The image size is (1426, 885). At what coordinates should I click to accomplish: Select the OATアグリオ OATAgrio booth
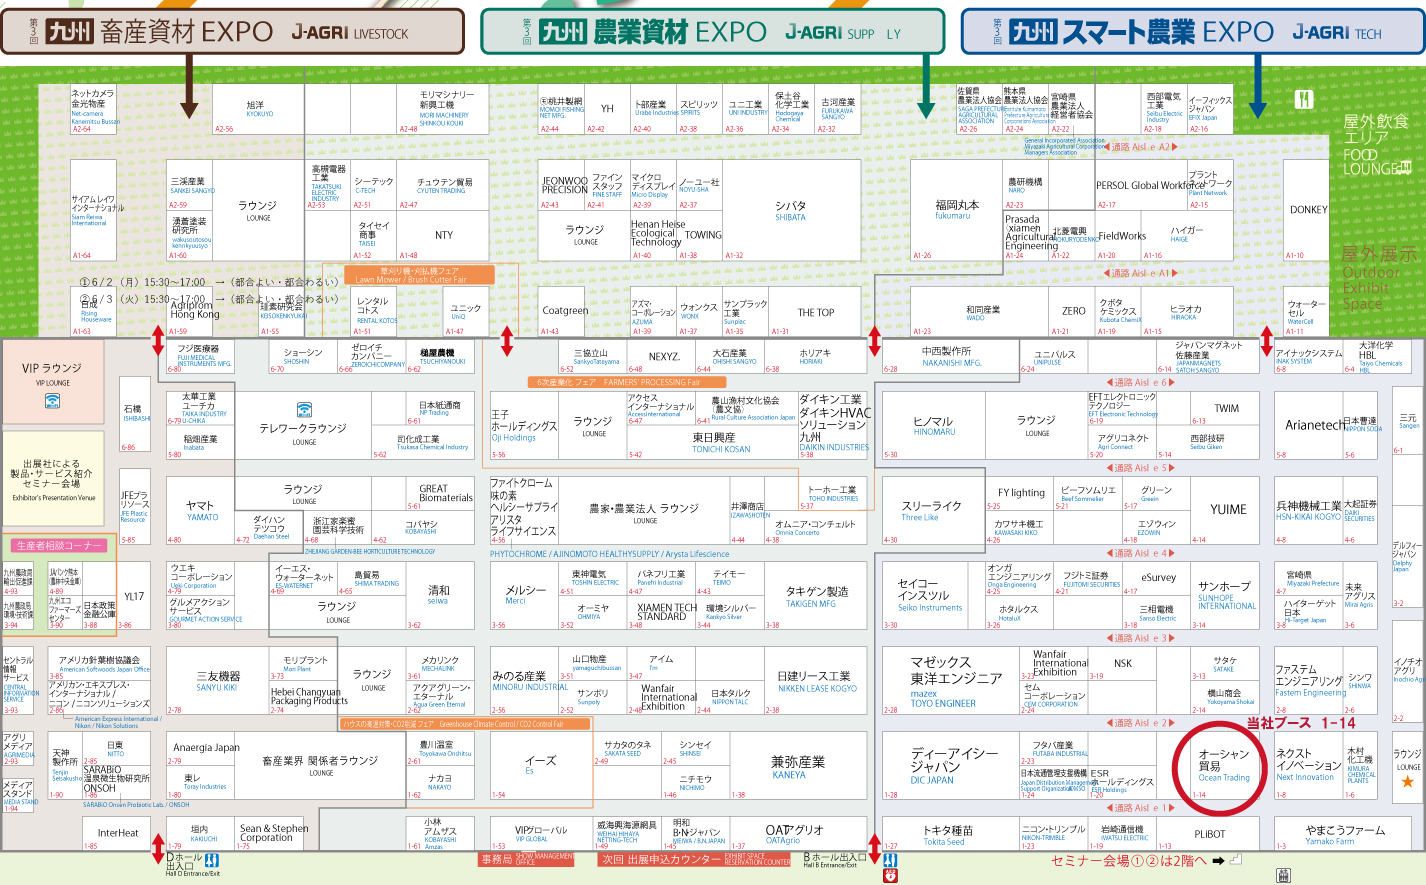point(798,833)
